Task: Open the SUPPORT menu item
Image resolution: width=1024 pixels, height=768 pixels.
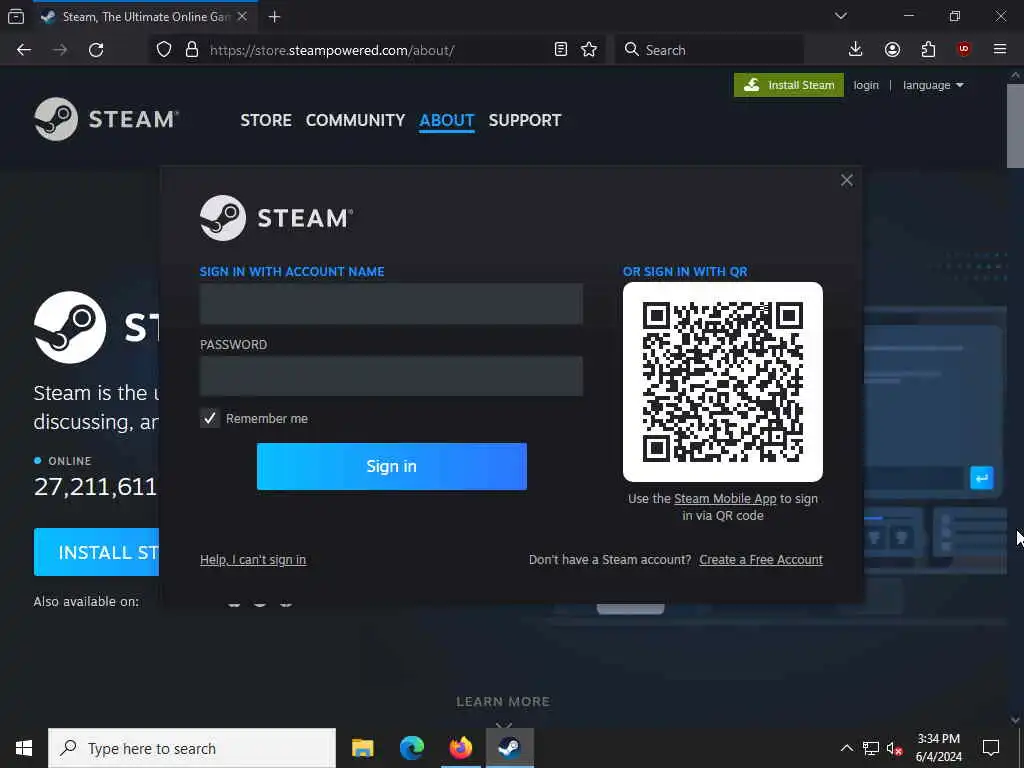Action: (525, 120)
